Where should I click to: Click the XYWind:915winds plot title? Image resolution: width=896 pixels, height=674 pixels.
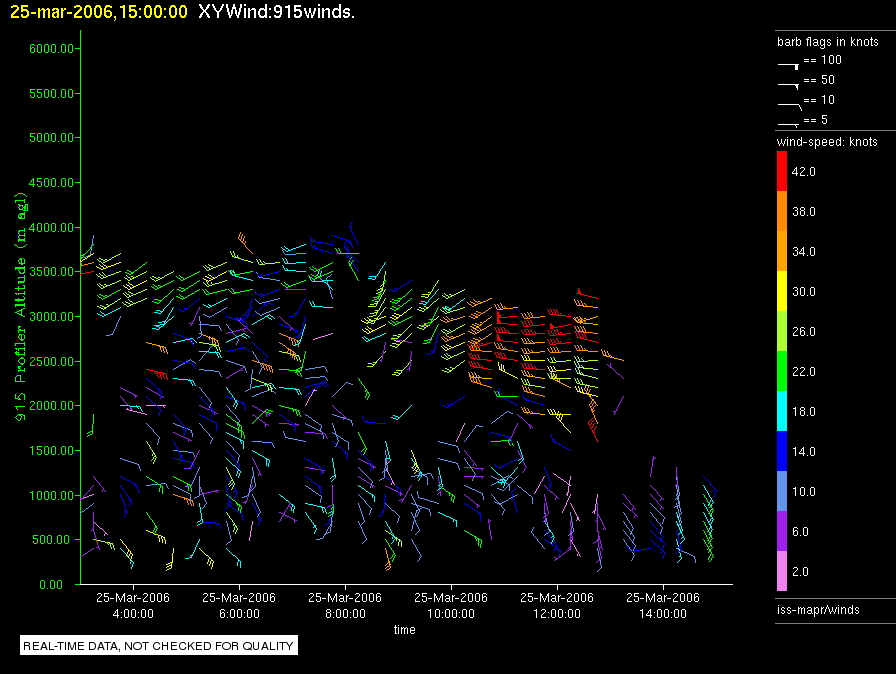pyautogui.click(x=276, y=12)
